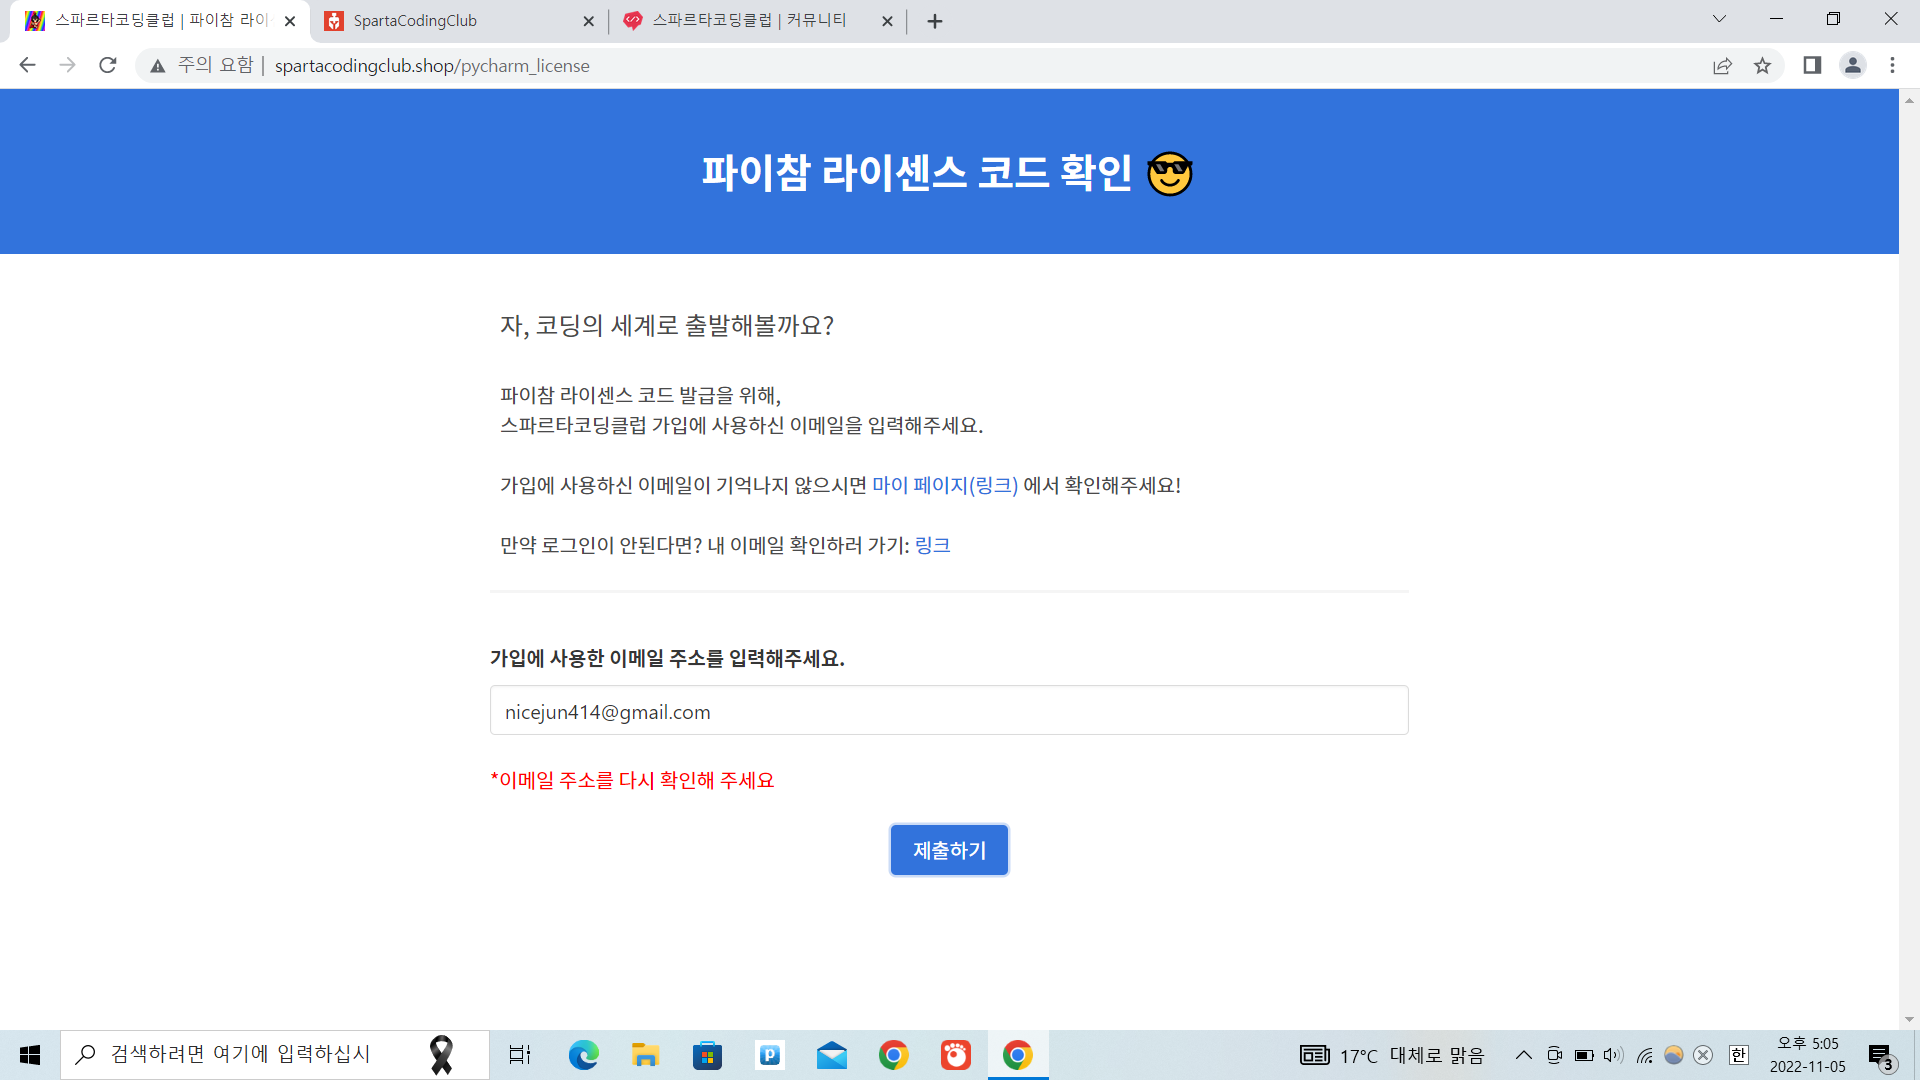1920x1080 pixels.
Task: Open the Windows Start menu
Action: point(30,1055)
